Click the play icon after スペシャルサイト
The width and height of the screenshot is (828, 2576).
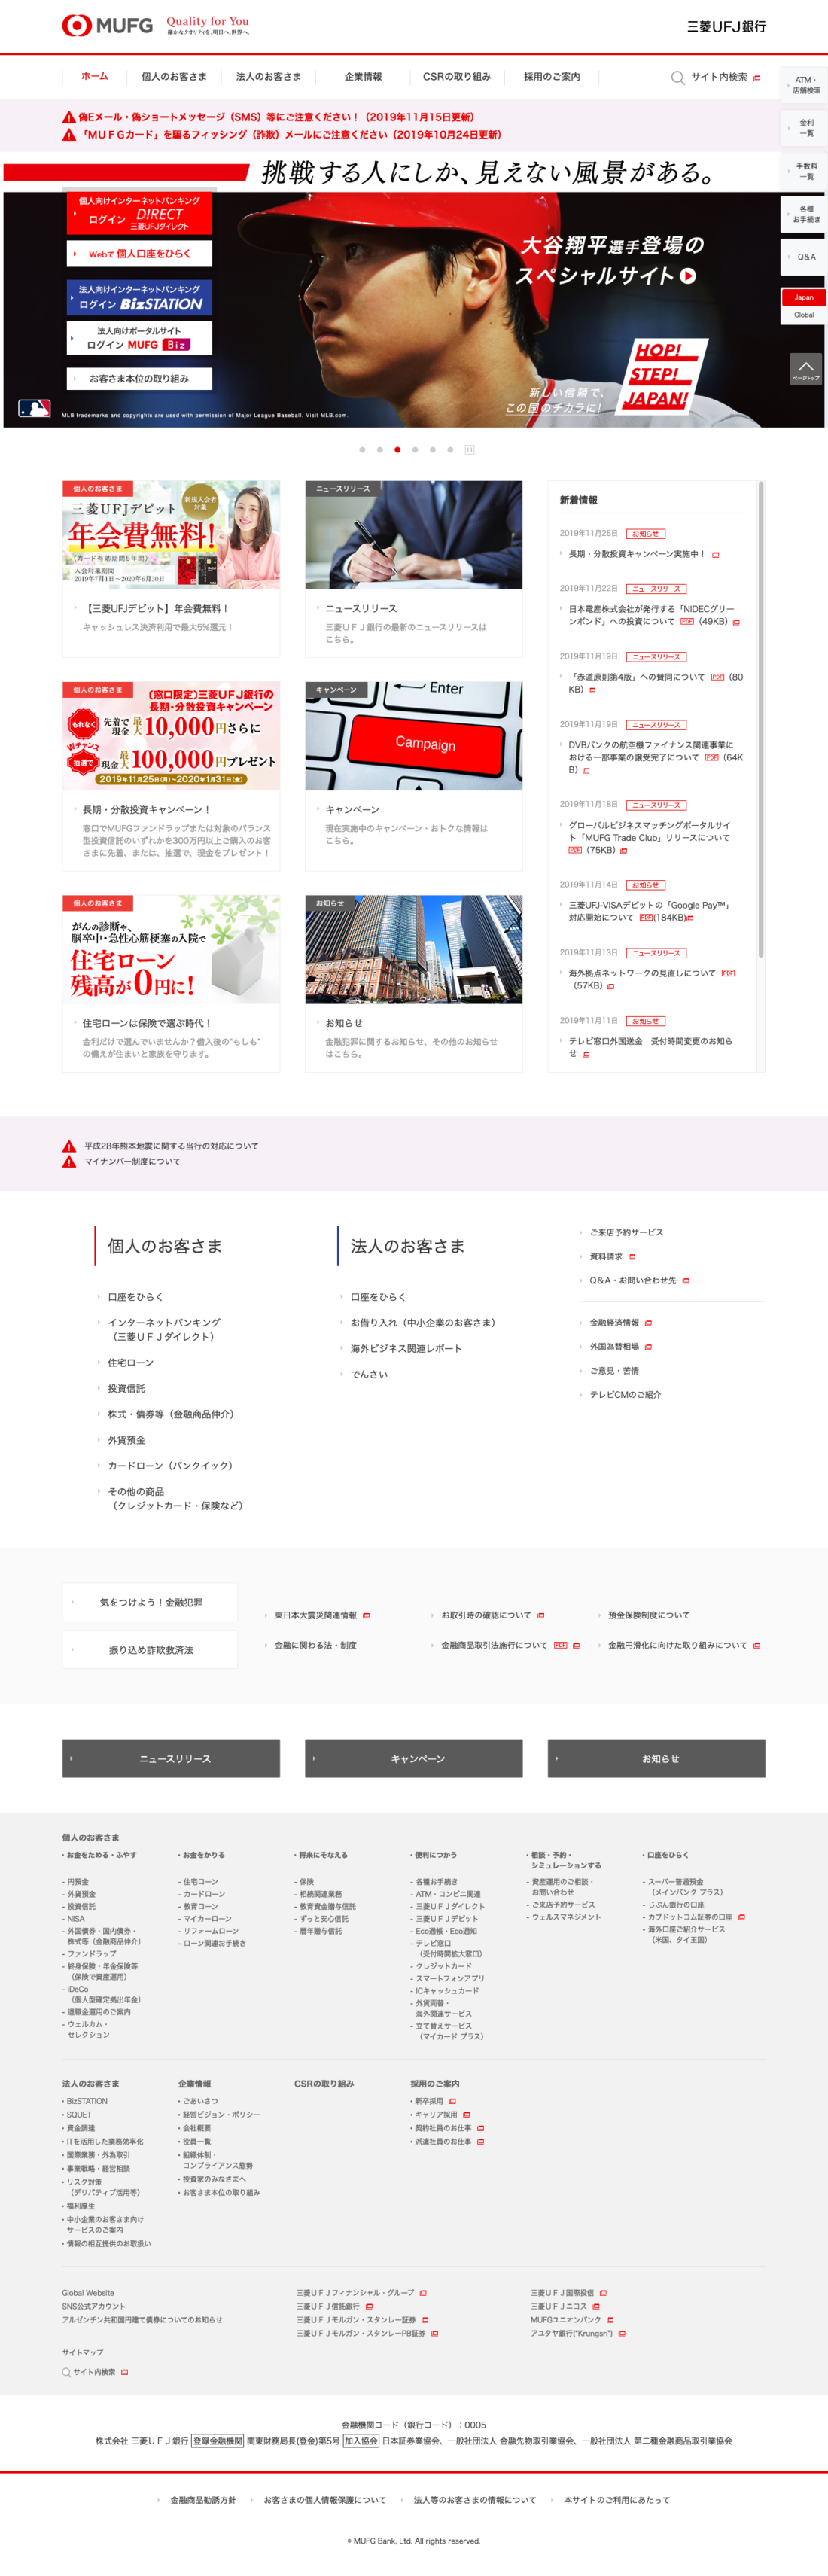[688, 276]
